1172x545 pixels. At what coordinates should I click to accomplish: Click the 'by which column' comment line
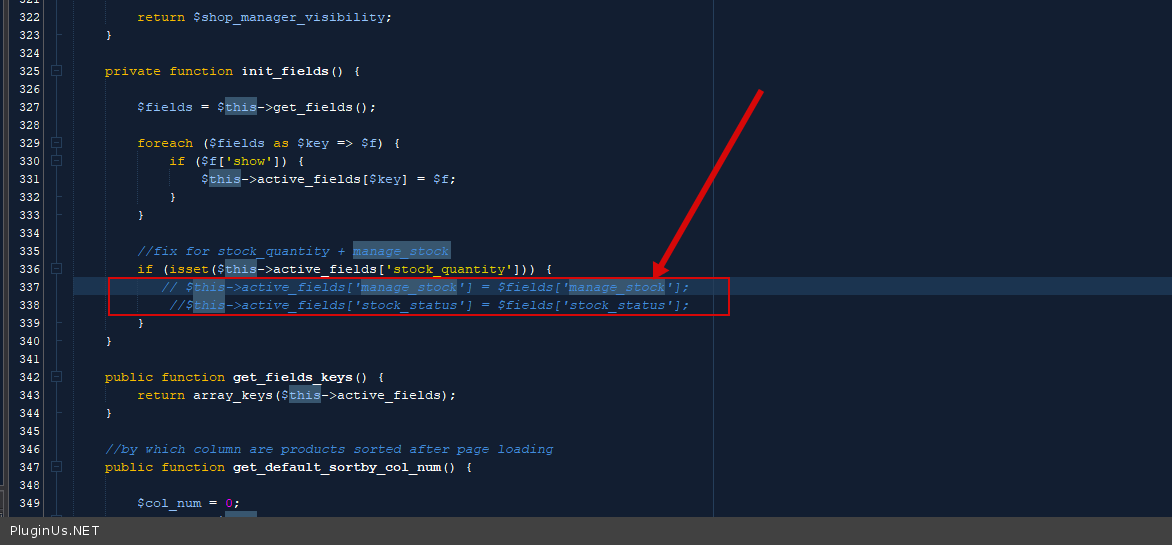pos(328,449)
